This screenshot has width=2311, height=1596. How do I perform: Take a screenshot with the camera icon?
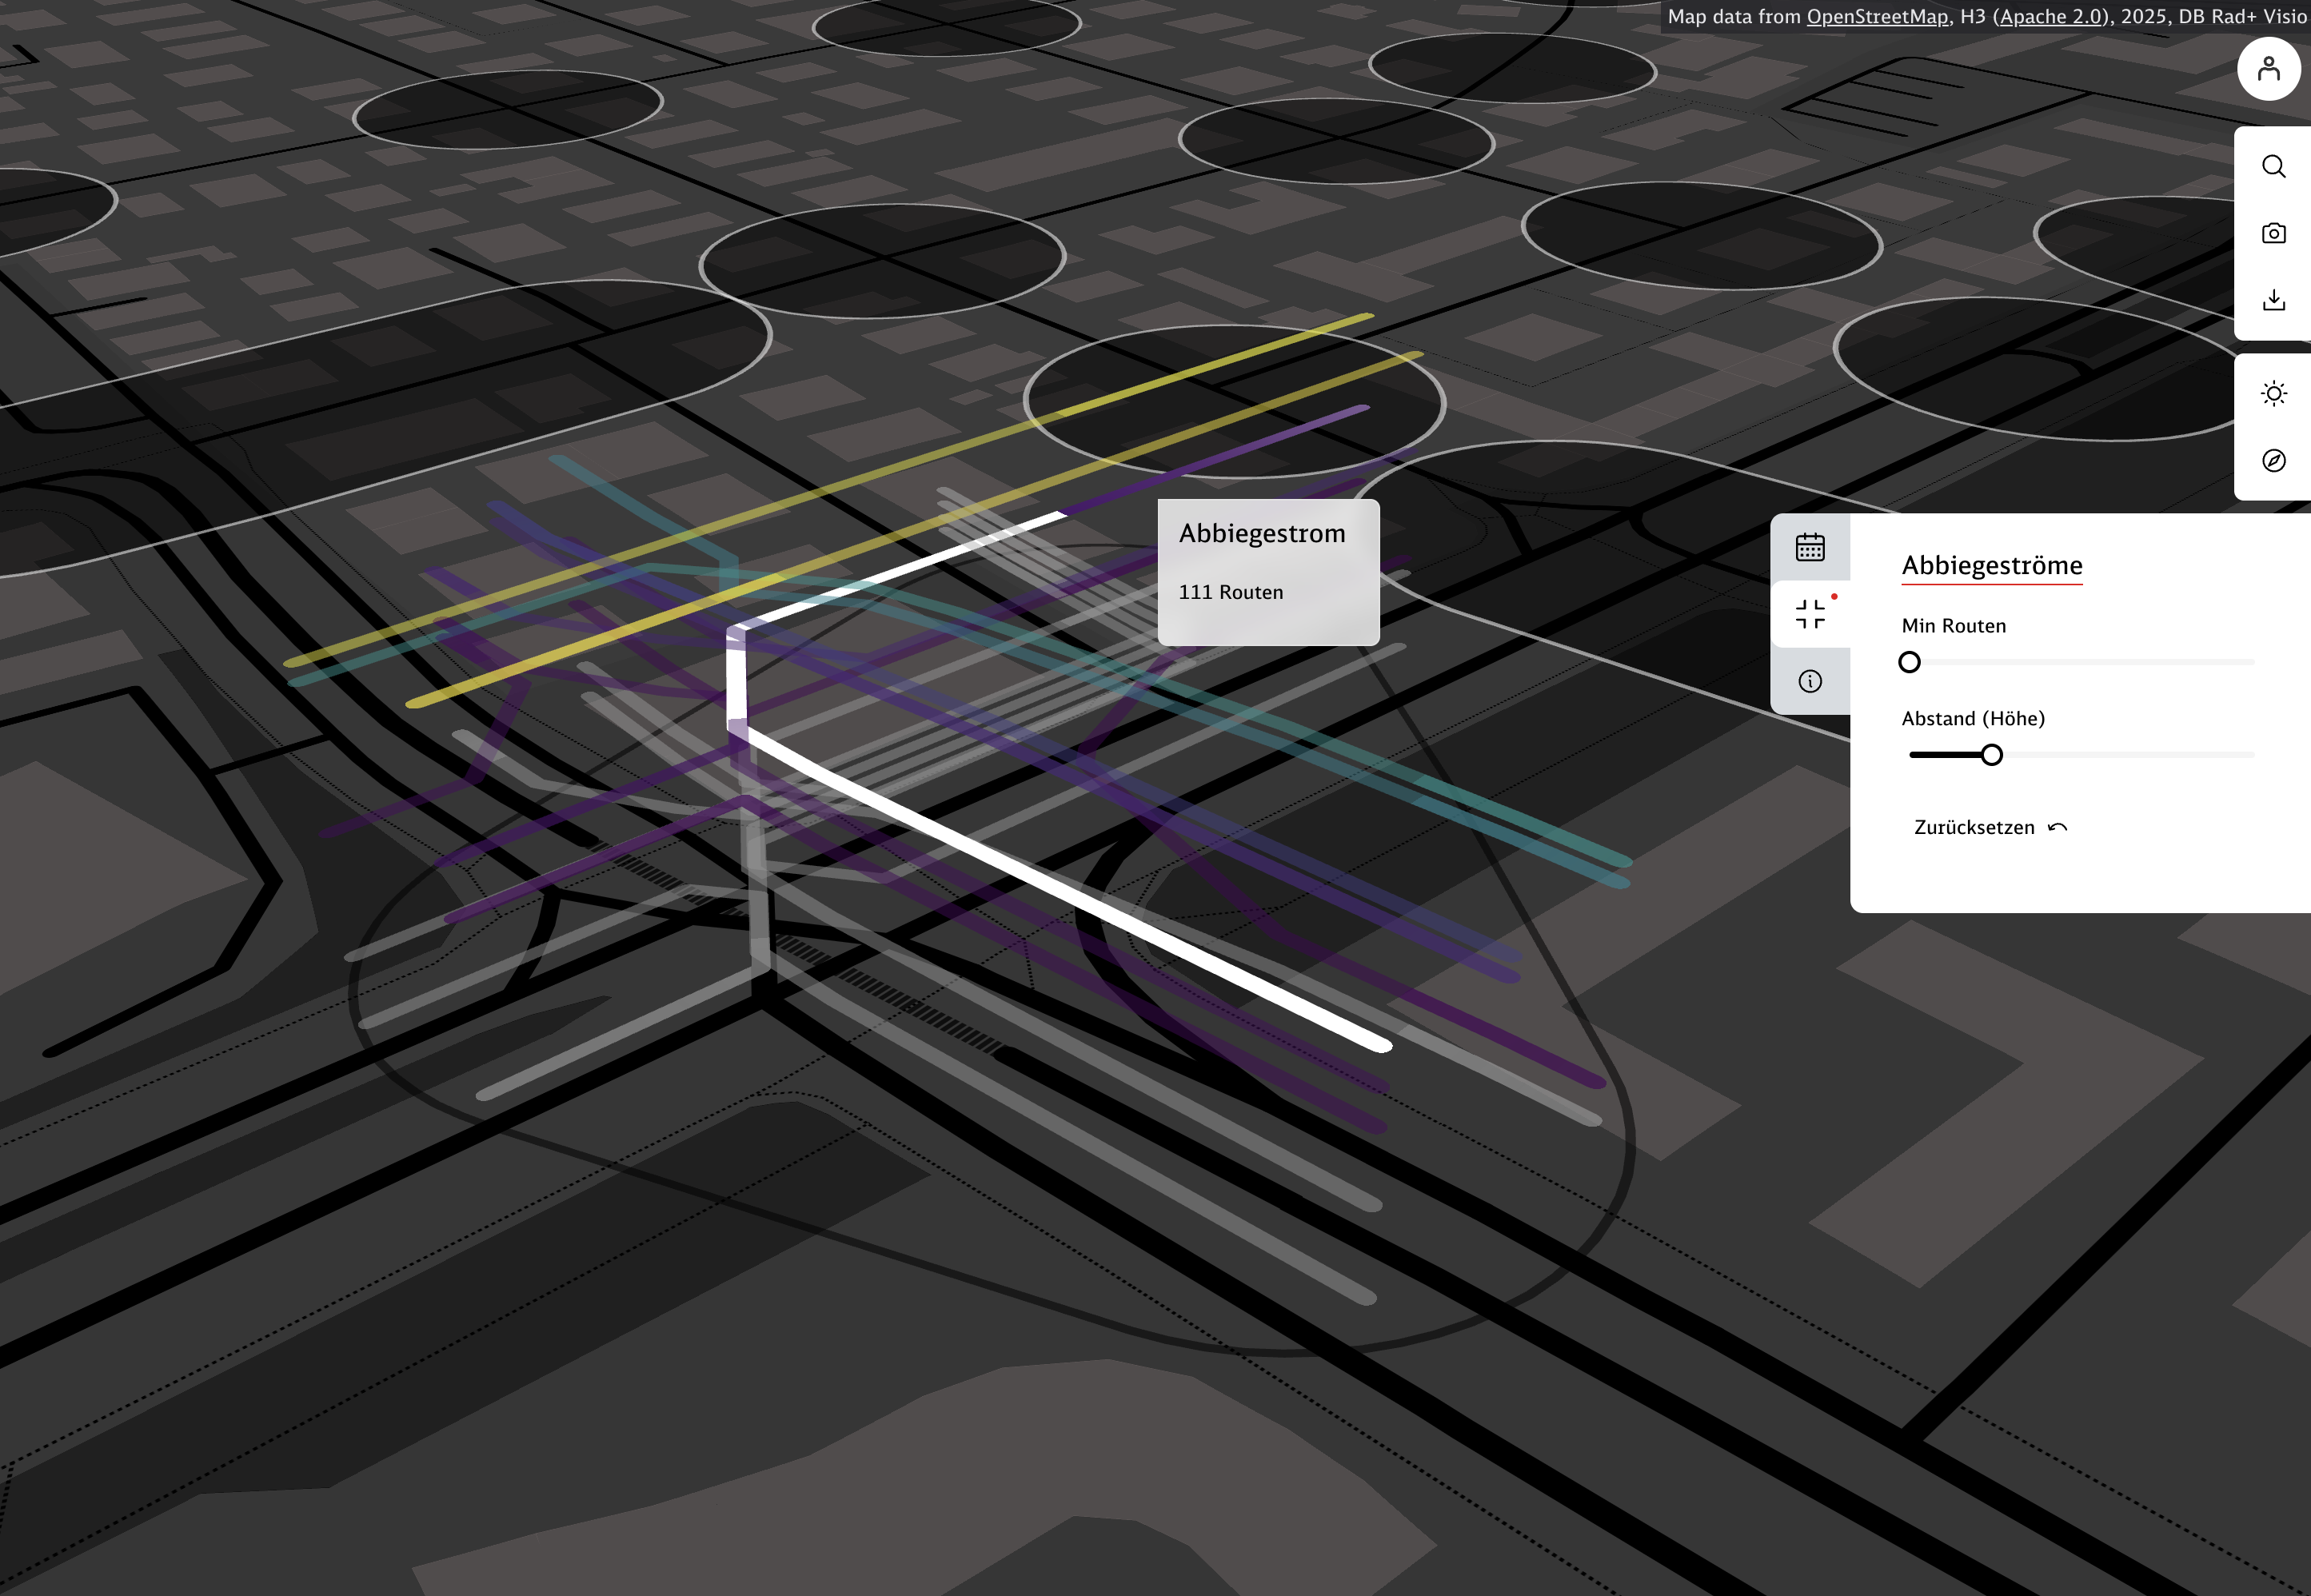tap(2274, 233)
